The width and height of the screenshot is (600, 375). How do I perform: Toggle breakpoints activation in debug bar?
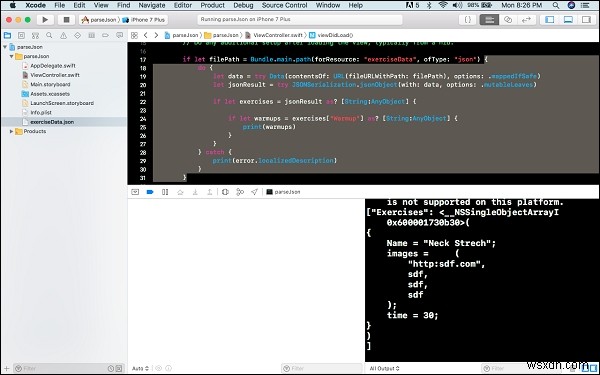pos(150,192)
